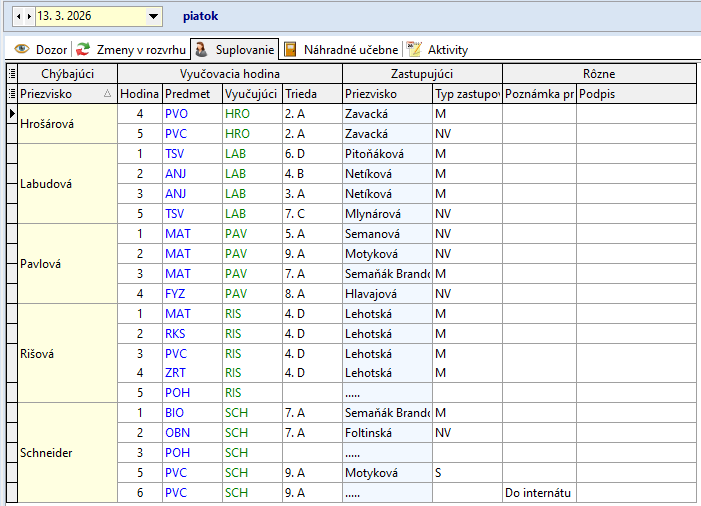Viewport: 701px width, 506px height.
Task: Go to next day with right arrow
Action: click(30, 17)
